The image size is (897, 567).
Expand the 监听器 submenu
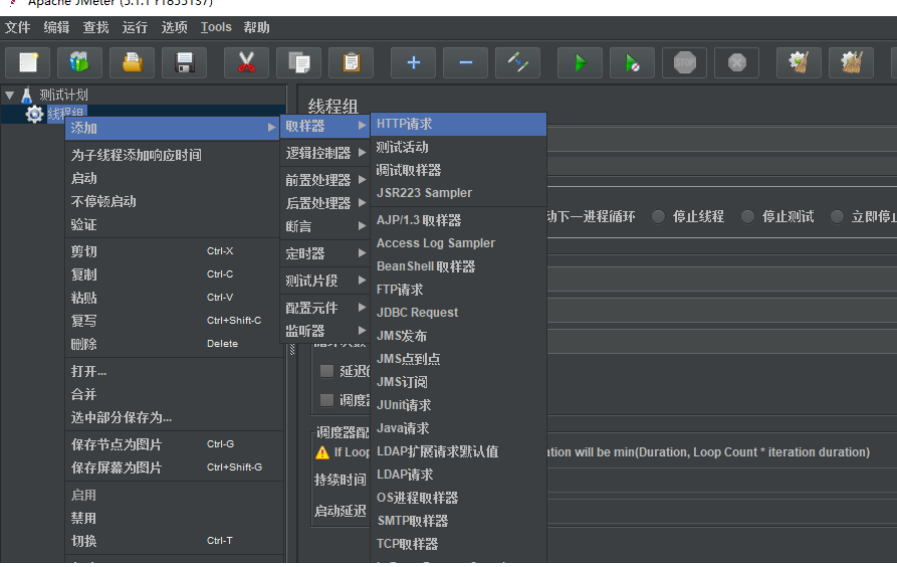[325, 331]
